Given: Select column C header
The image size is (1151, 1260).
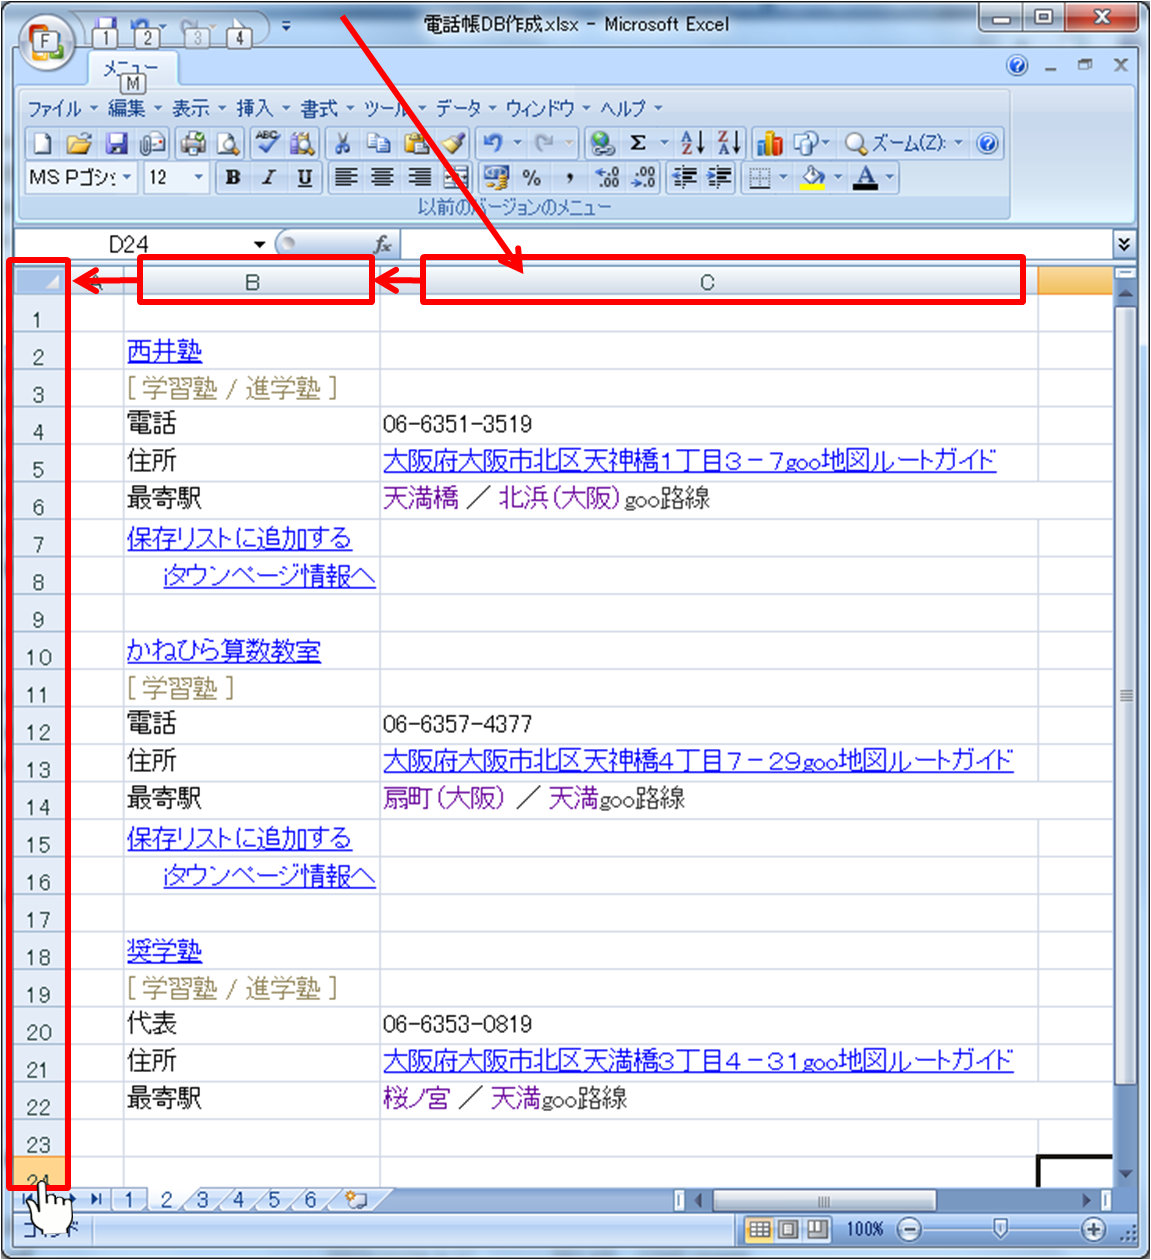Looking at the screenshot, I should click(707, 283).
